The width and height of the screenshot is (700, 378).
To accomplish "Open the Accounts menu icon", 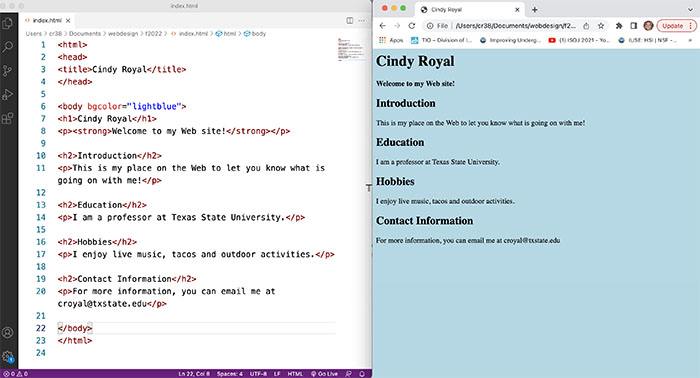I will (8, 332).
